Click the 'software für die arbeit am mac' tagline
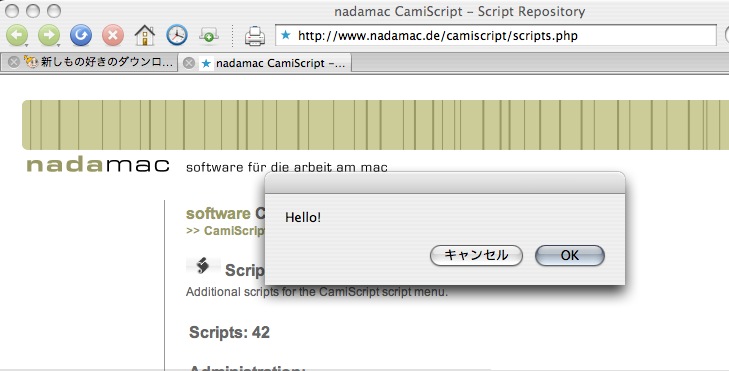Screen dimensions: 729x371 (286, 167)
